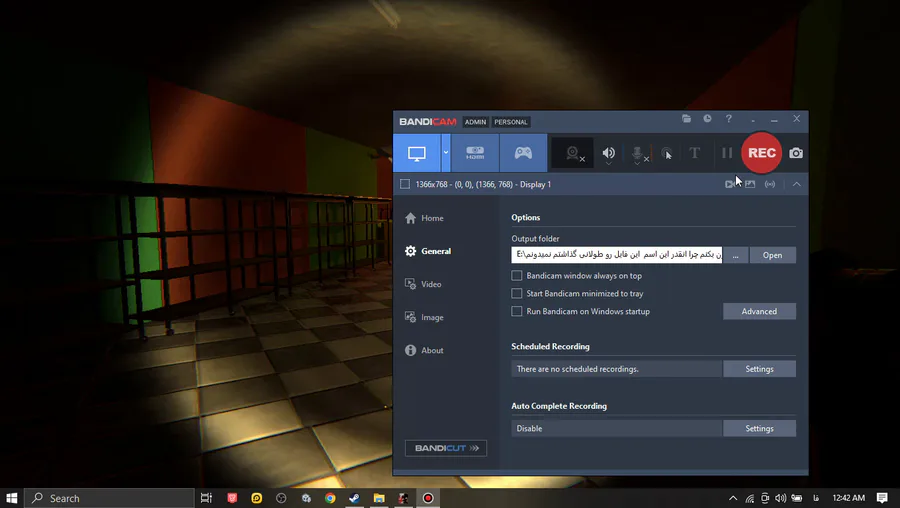Image resolution: width=900 pixels, height=508 pixels.
Task: Open screen recording mode dropdown arrow
Action: pos(445,153)
